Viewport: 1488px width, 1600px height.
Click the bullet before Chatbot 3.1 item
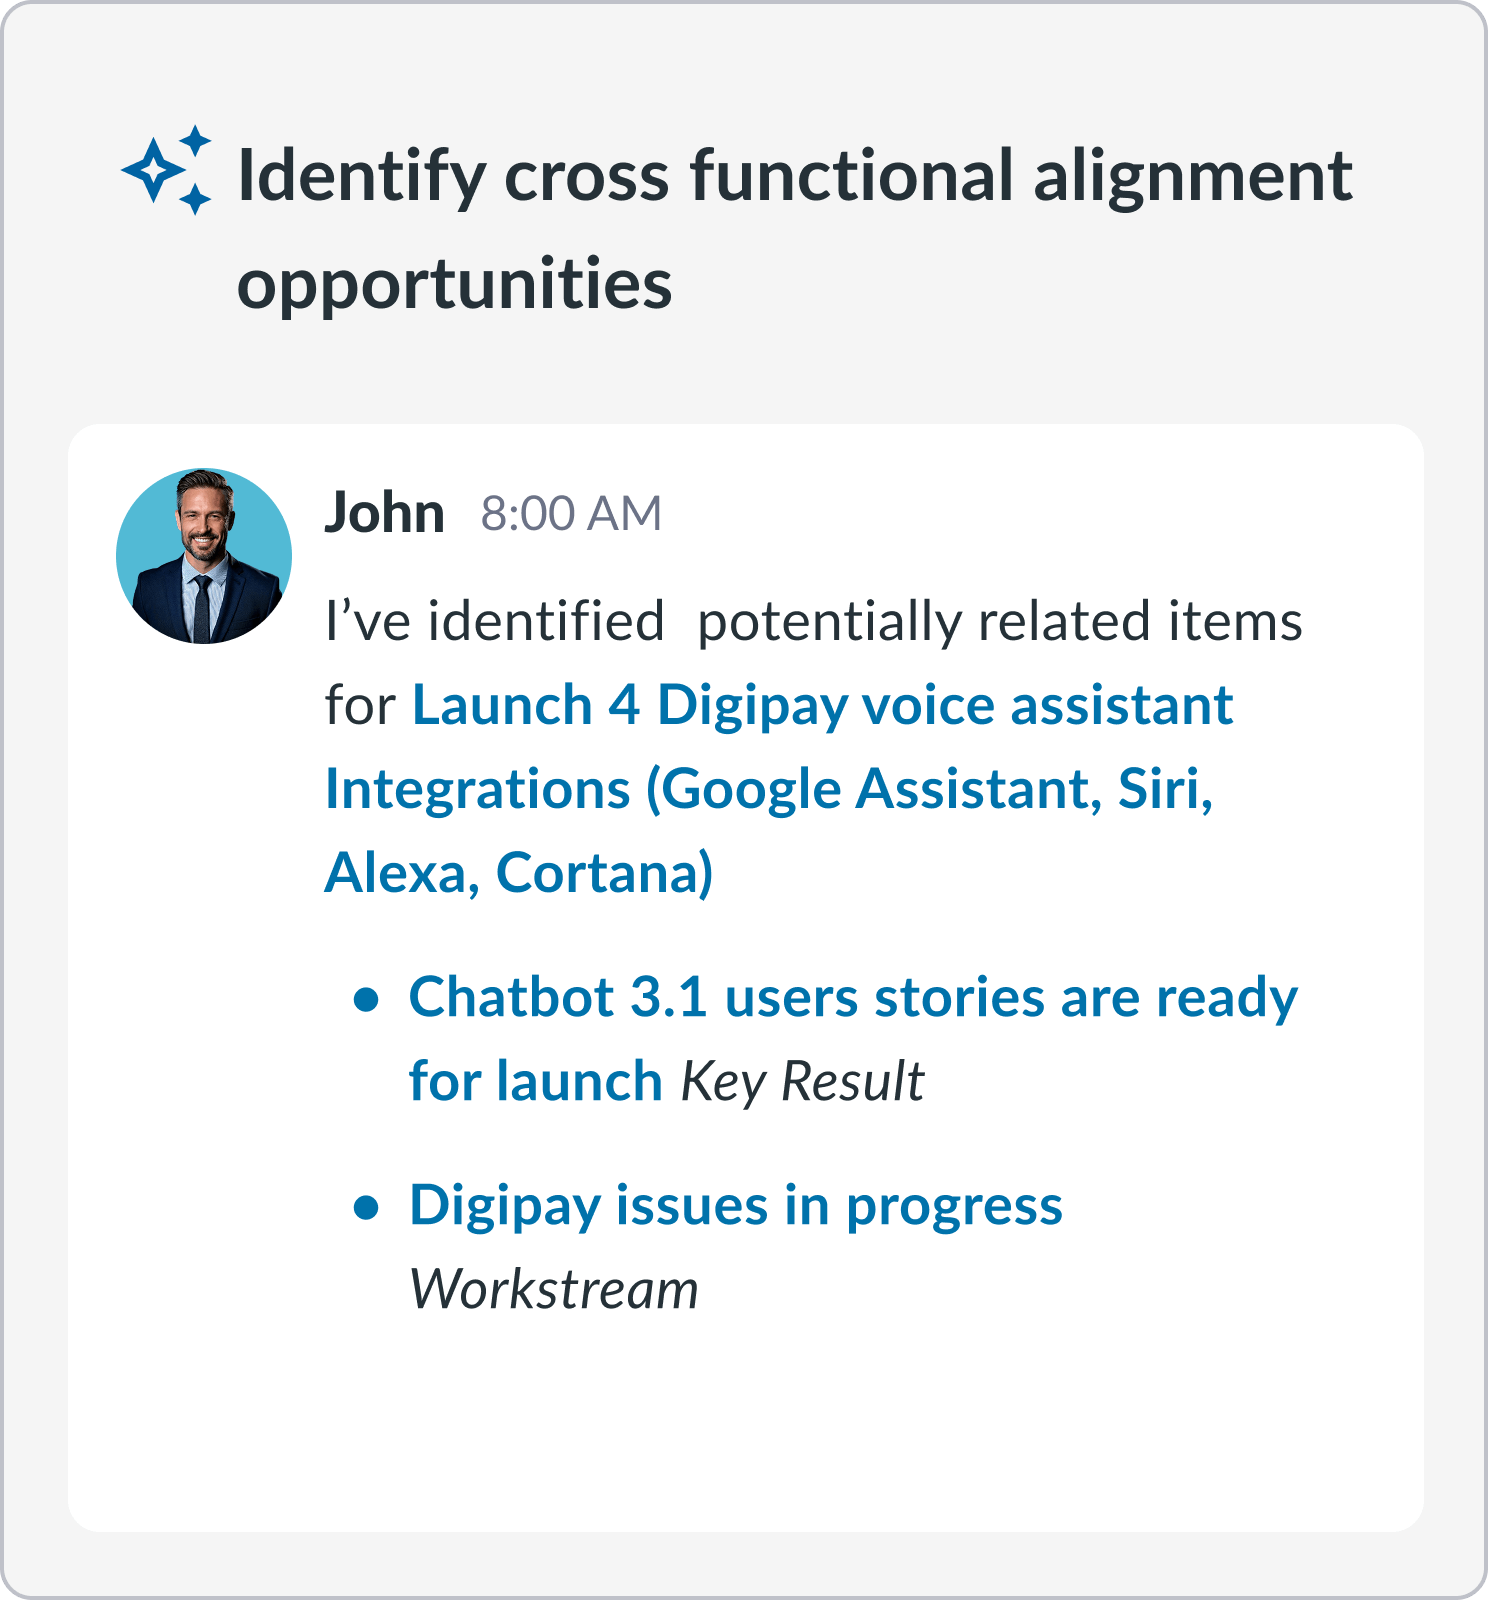pos(367,998)
